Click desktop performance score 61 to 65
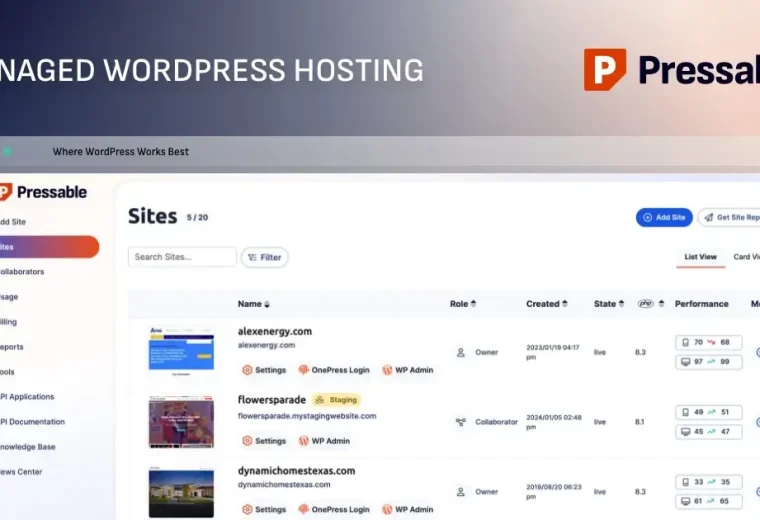 coord(709,501)
